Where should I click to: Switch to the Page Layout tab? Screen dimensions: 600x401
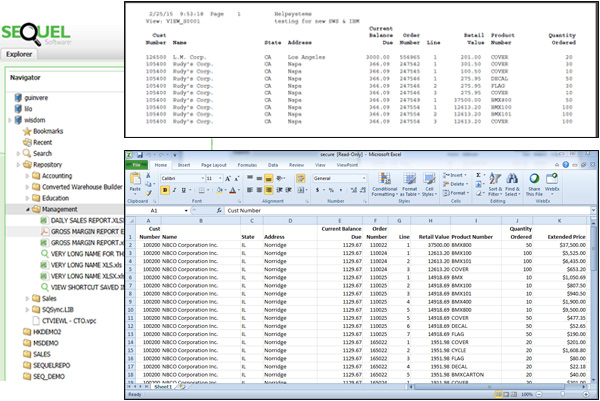(214, 165)
